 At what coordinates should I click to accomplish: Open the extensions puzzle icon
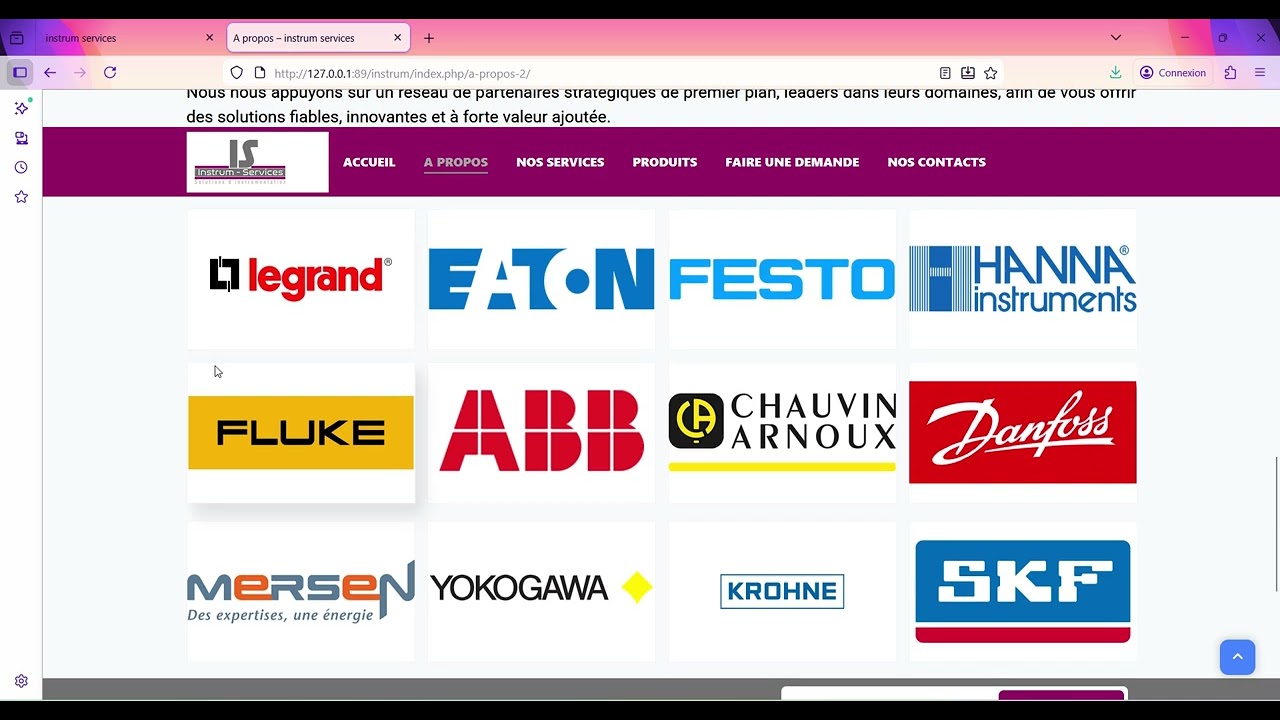coord(1230,73)
